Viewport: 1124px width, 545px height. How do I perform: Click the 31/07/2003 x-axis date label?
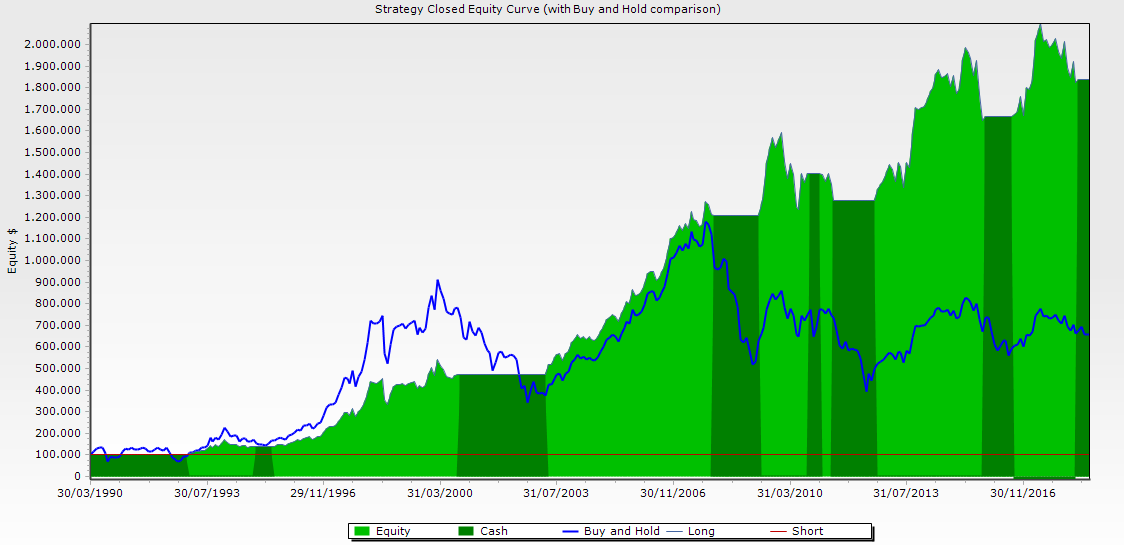tap(558, 492)
